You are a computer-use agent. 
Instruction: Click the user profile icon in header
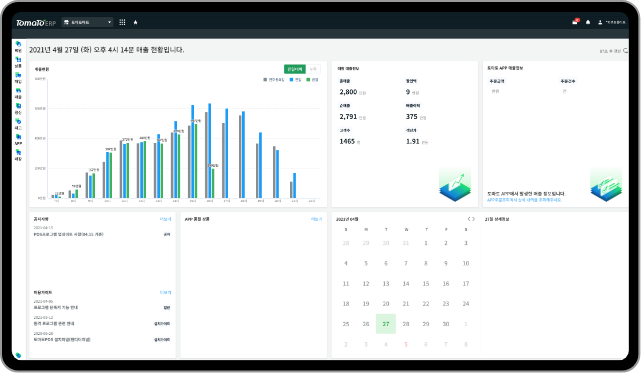point(600,22)
